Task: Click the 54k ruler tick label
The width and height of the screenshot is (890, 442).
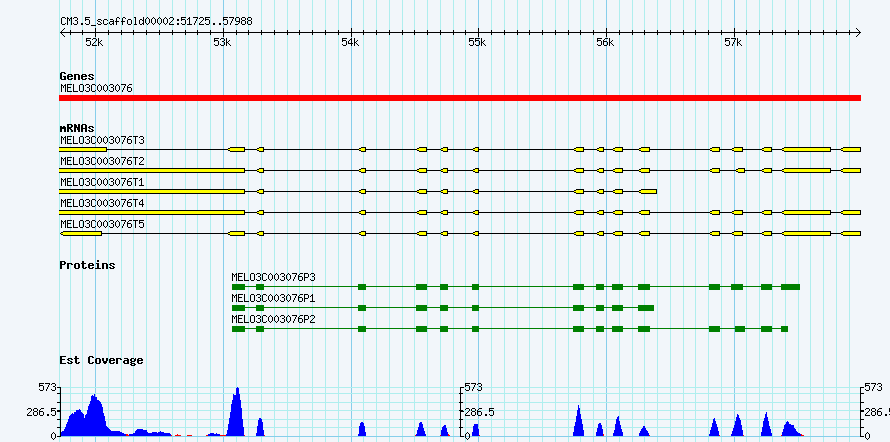Action: coord(350,43)
